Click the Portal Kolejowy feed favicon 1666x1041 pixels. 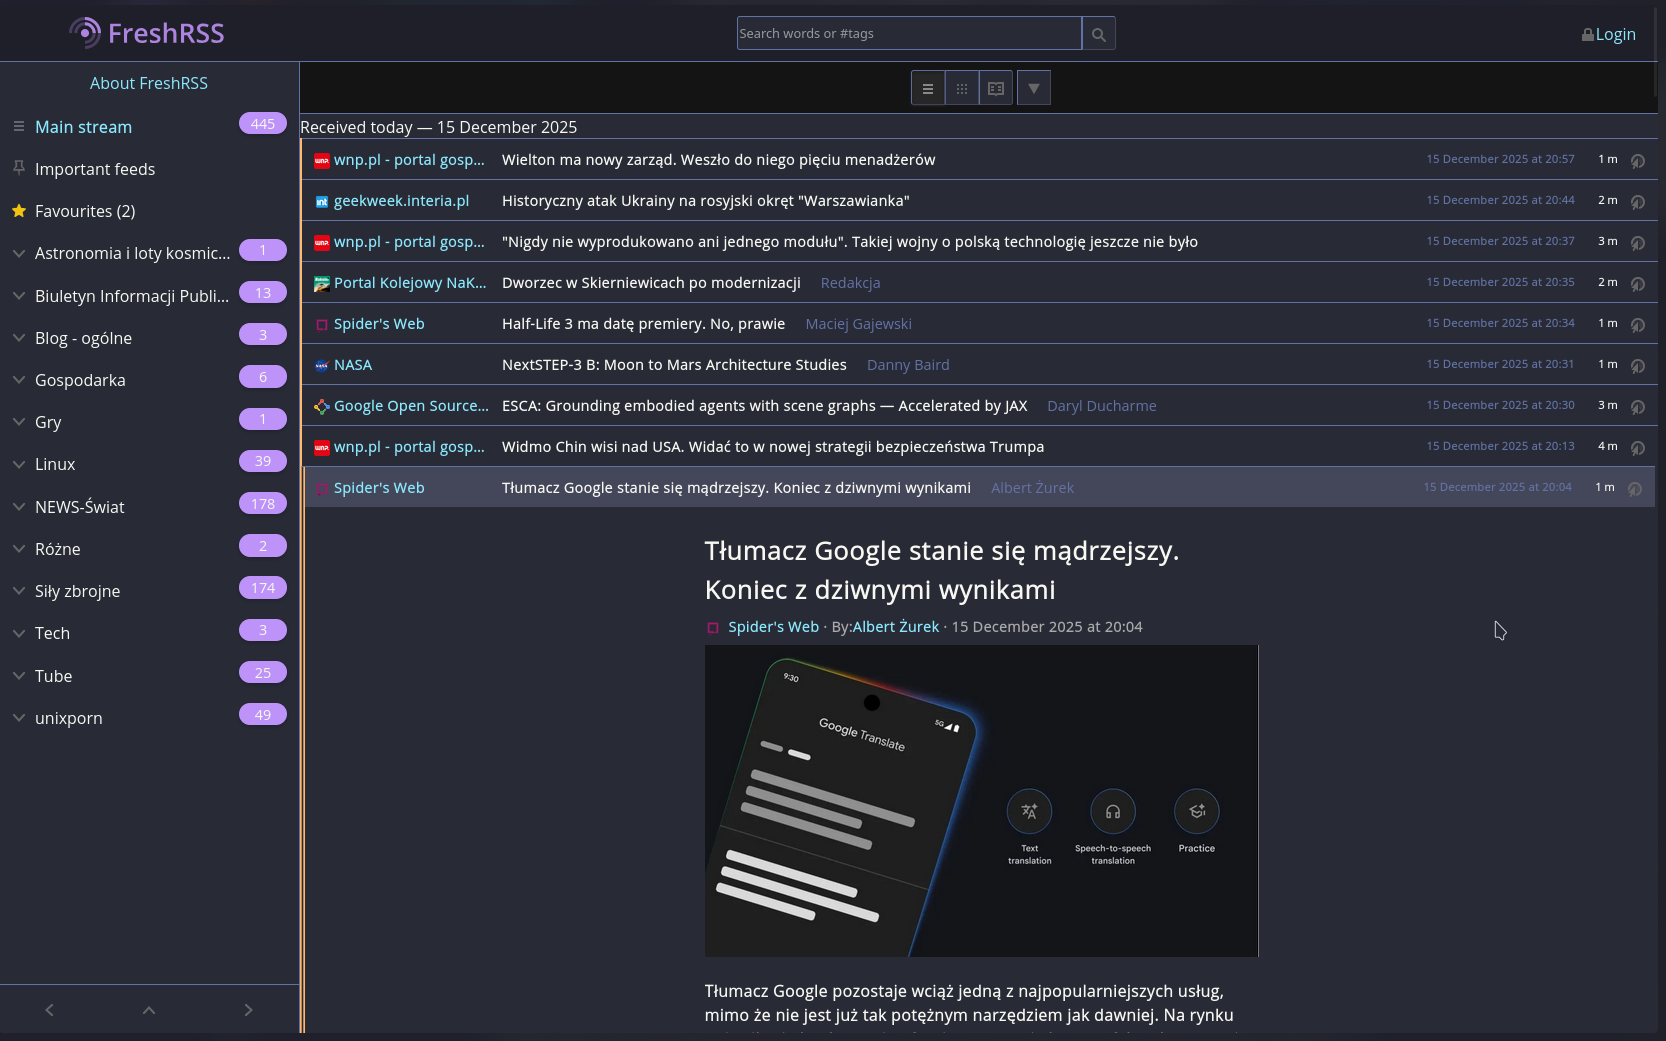(x=322, y=284)
